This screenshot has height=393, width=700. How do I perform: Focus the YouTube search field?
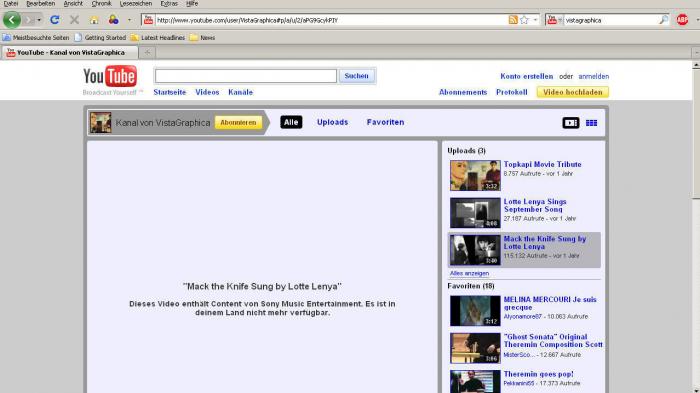(x=246, y=76)
